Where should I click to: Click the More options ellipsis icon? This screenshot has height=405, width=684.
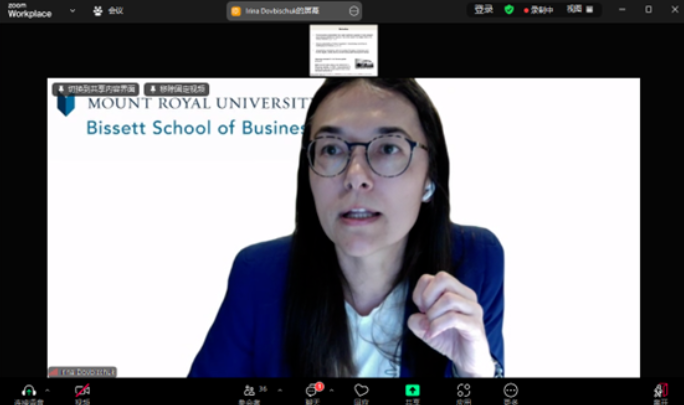pyautogui.click(x=511, y=391)
